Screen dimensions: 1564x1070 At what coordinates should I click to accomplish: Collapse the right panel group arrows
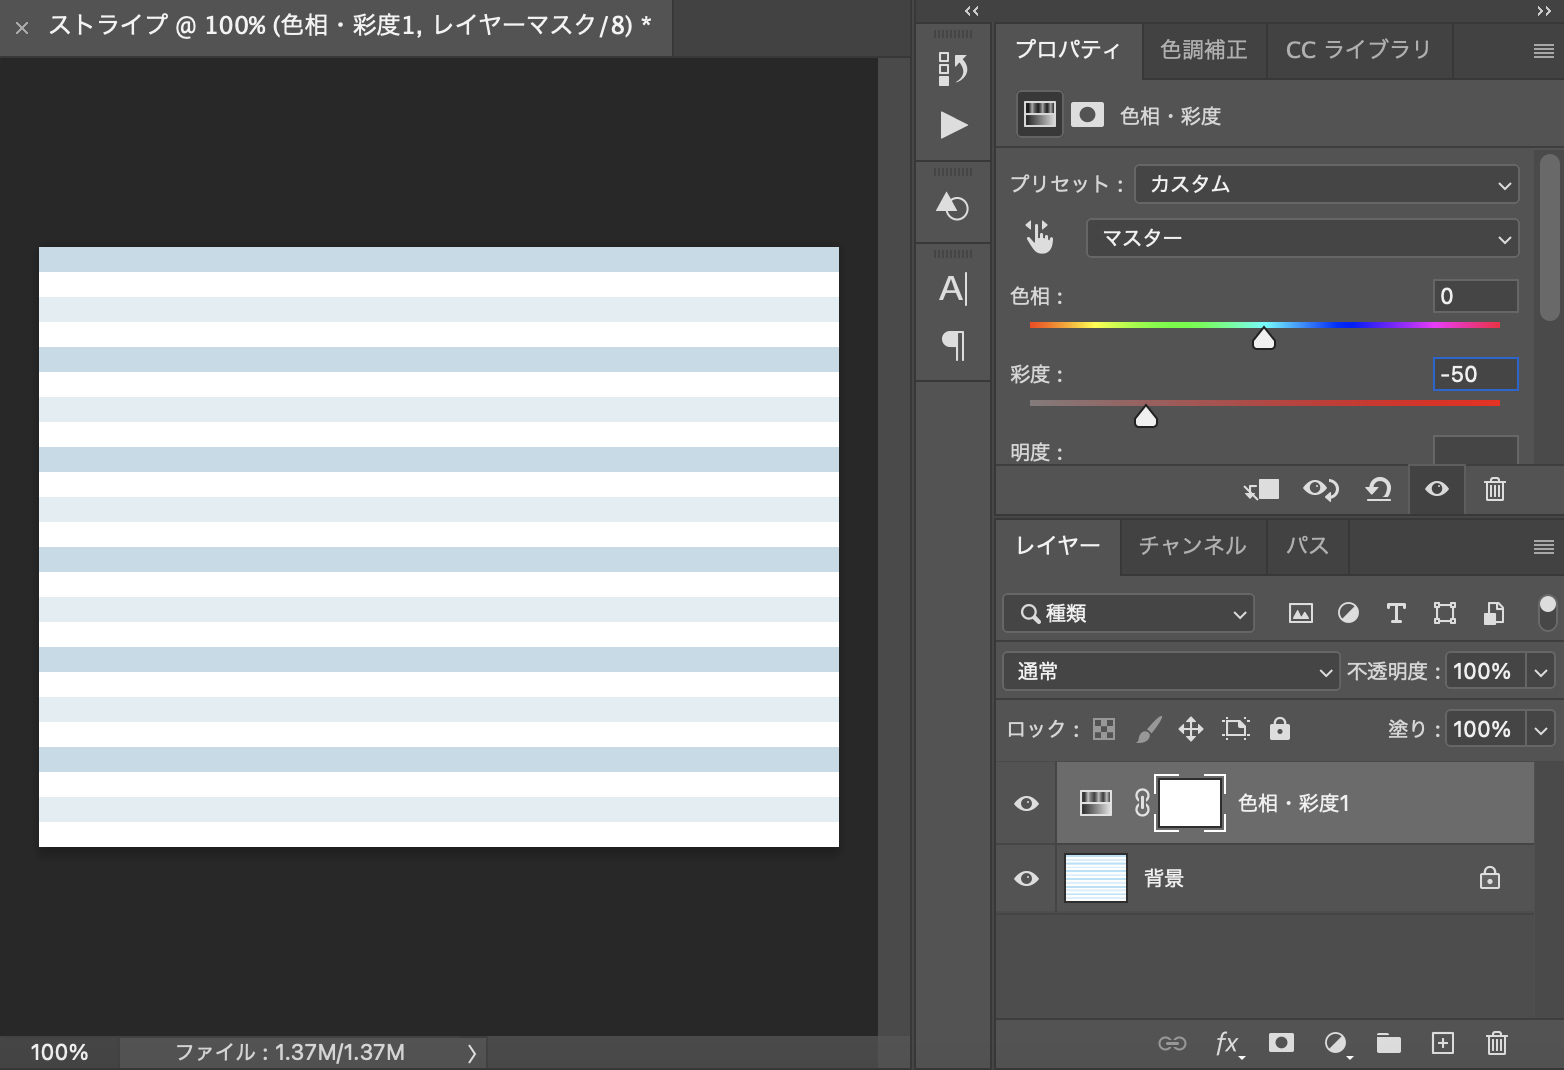[x=1544, y=11]
